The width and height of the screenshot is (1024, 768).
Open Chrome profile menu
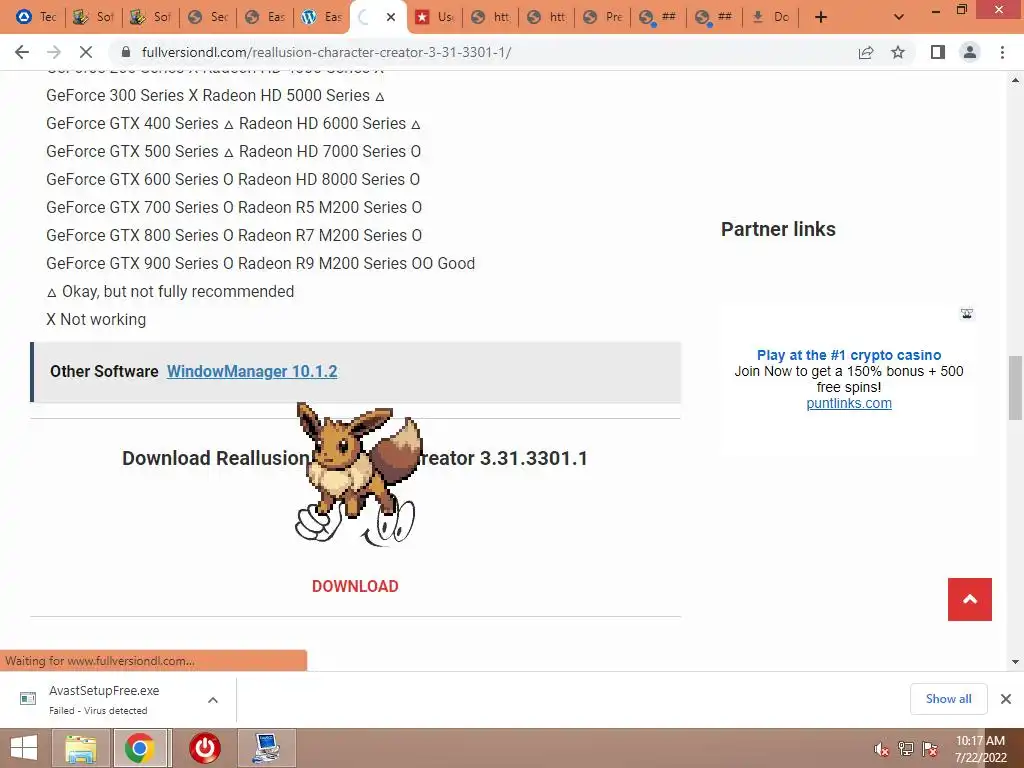pyautogui.click(x=970, y=52)
